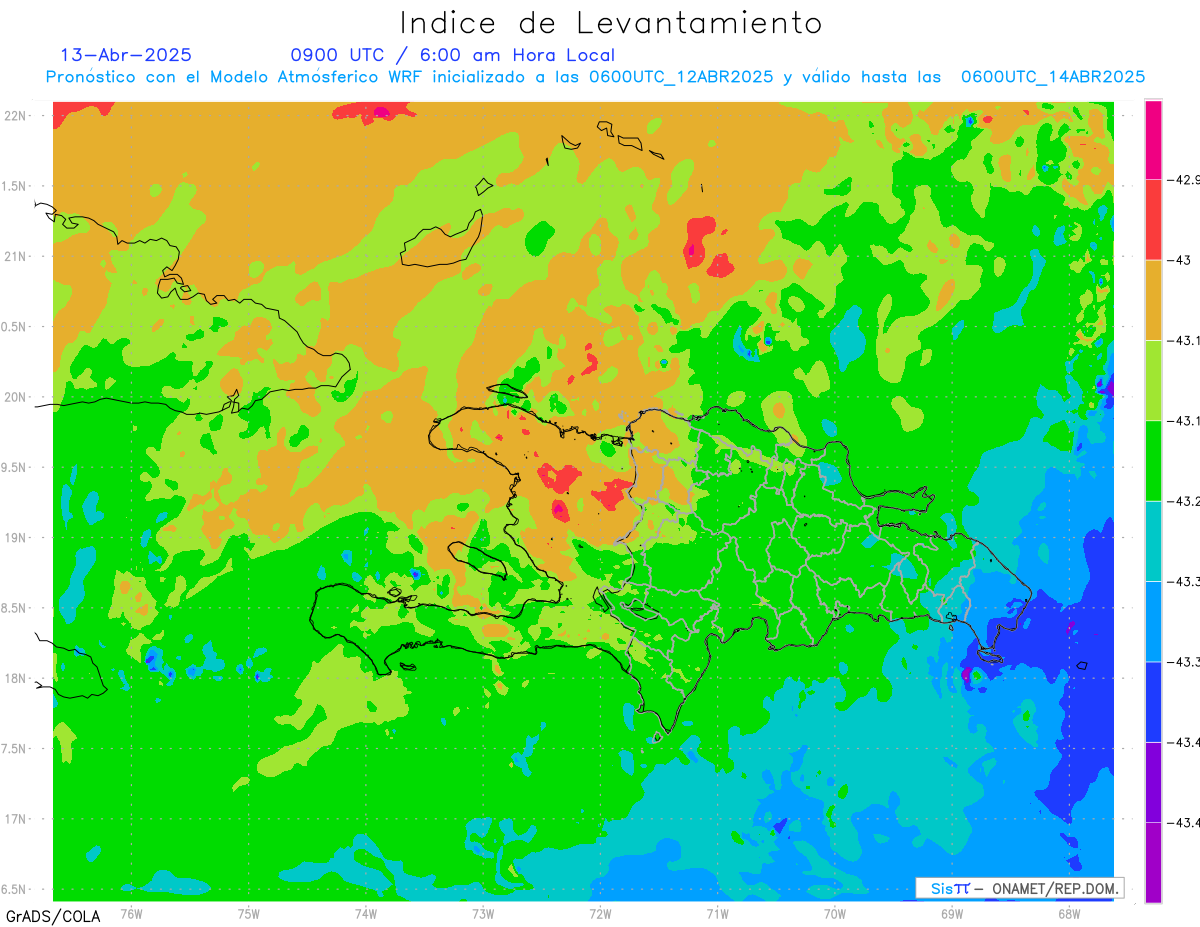Select the bottom purple swatch of the legend

pyautogui.click(x=1153, y=862)
